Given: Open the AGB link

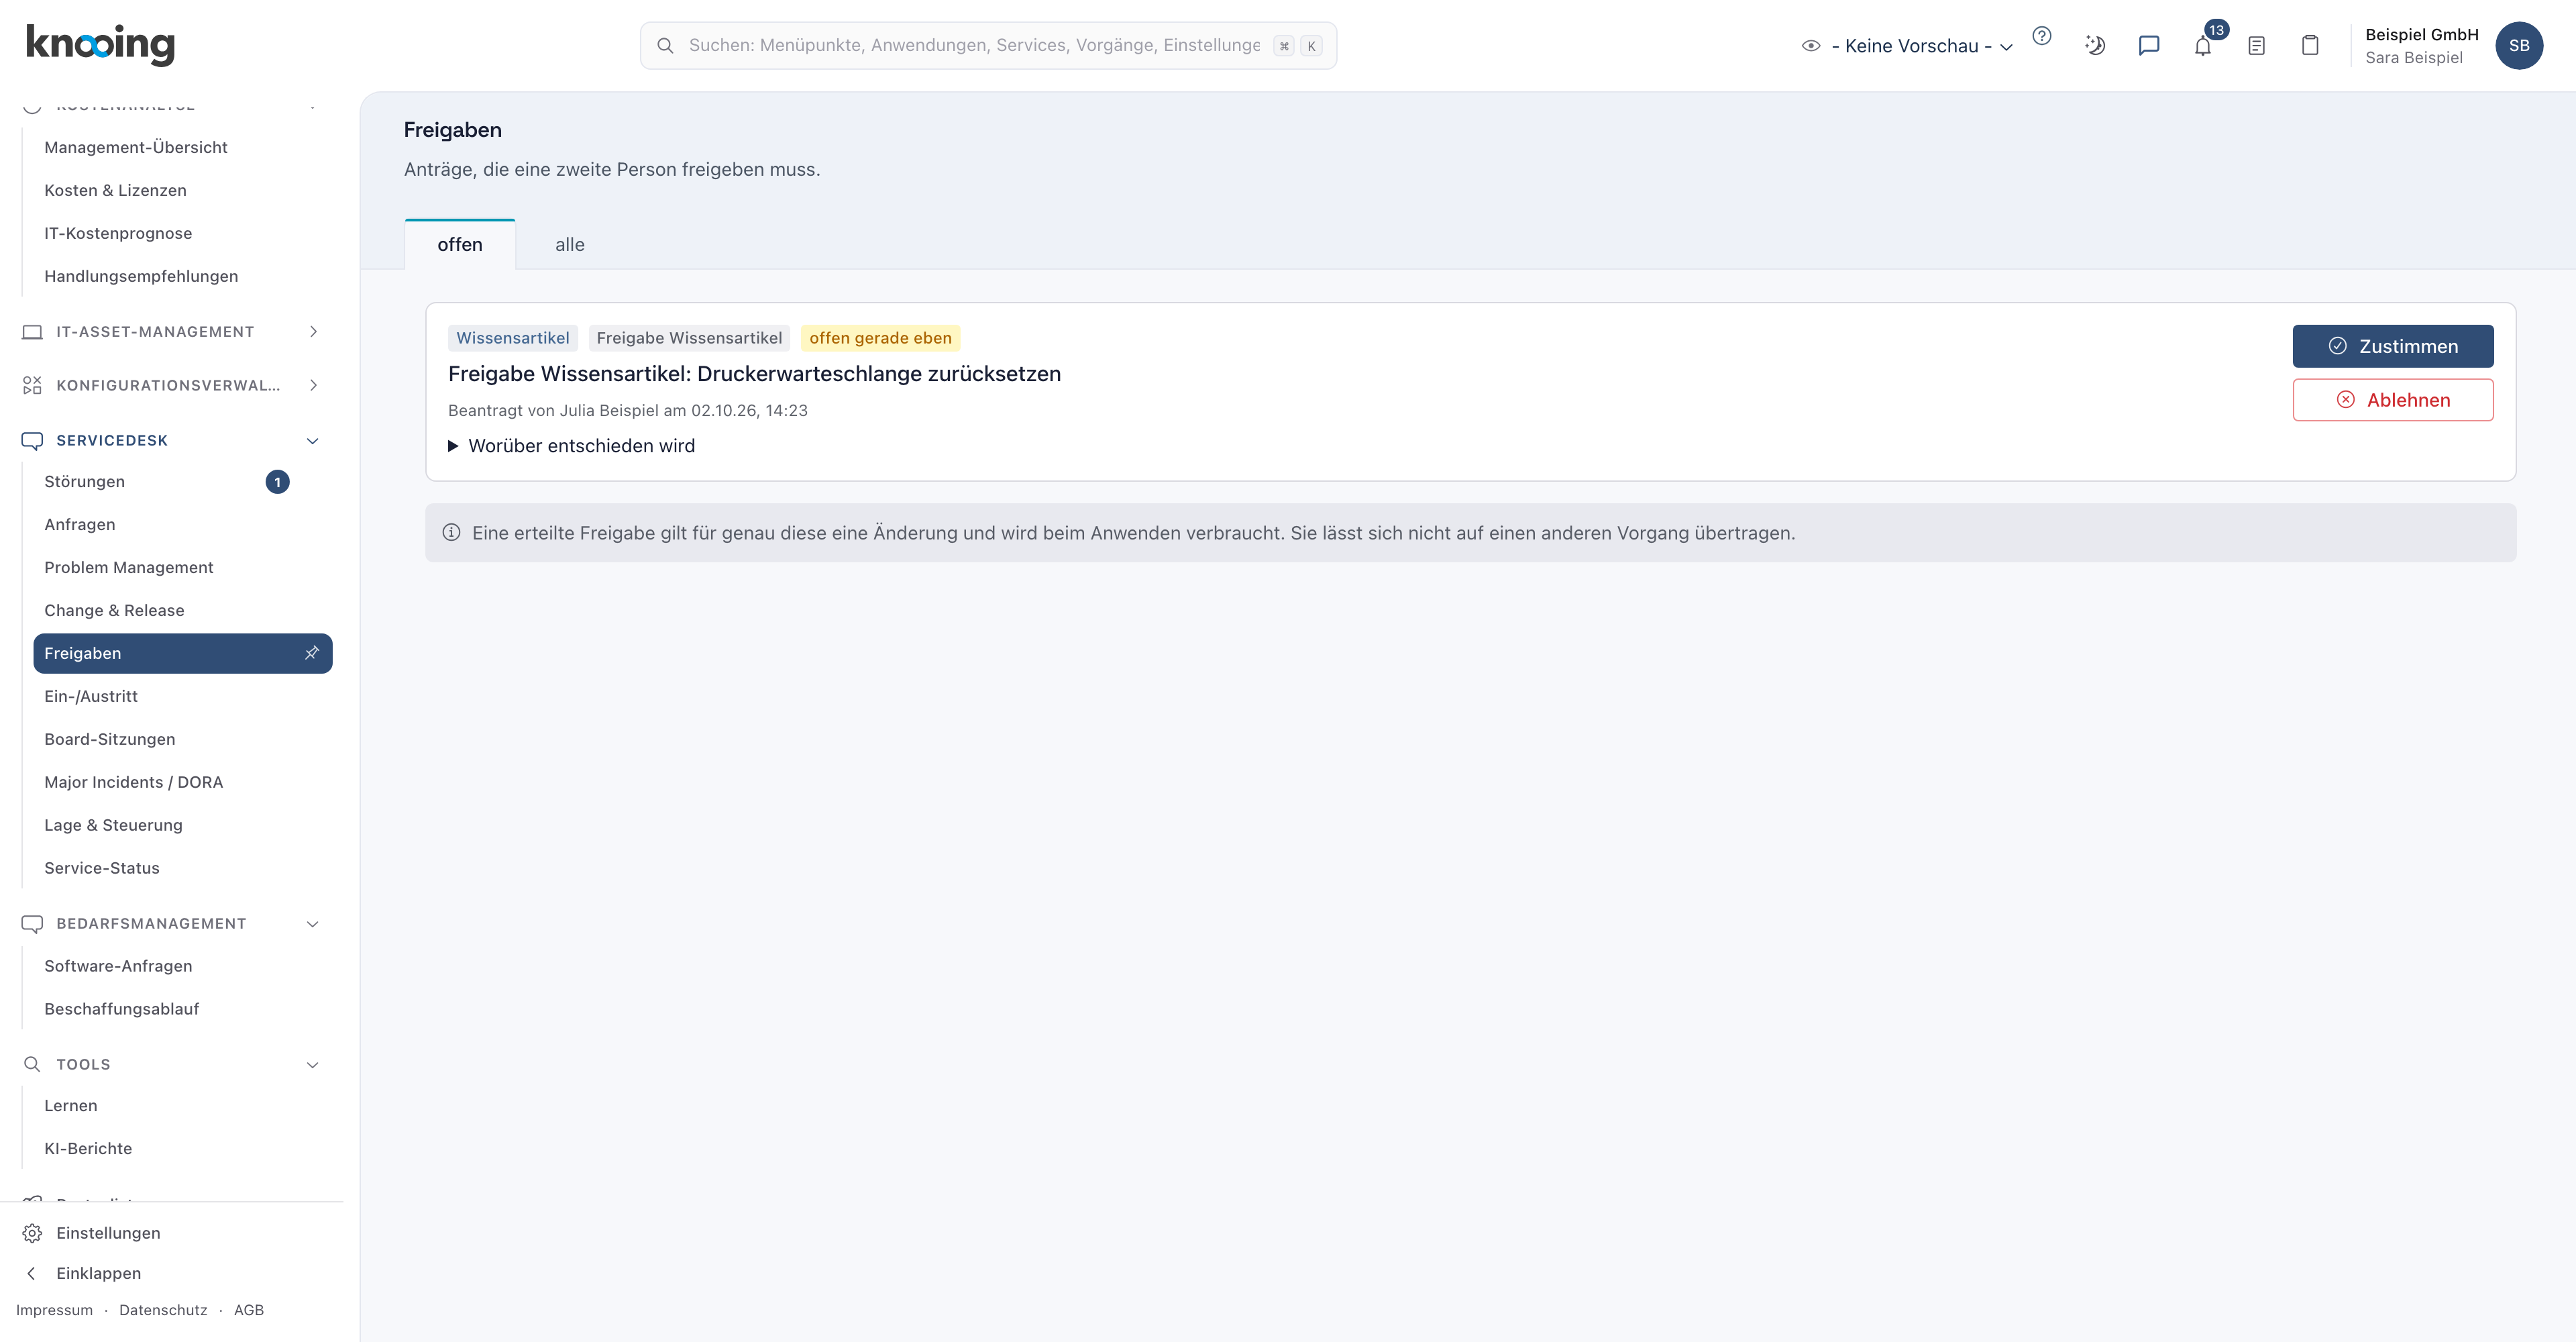Looking at the screenshot, I should pyautogui.click(x=249, y=1311).
